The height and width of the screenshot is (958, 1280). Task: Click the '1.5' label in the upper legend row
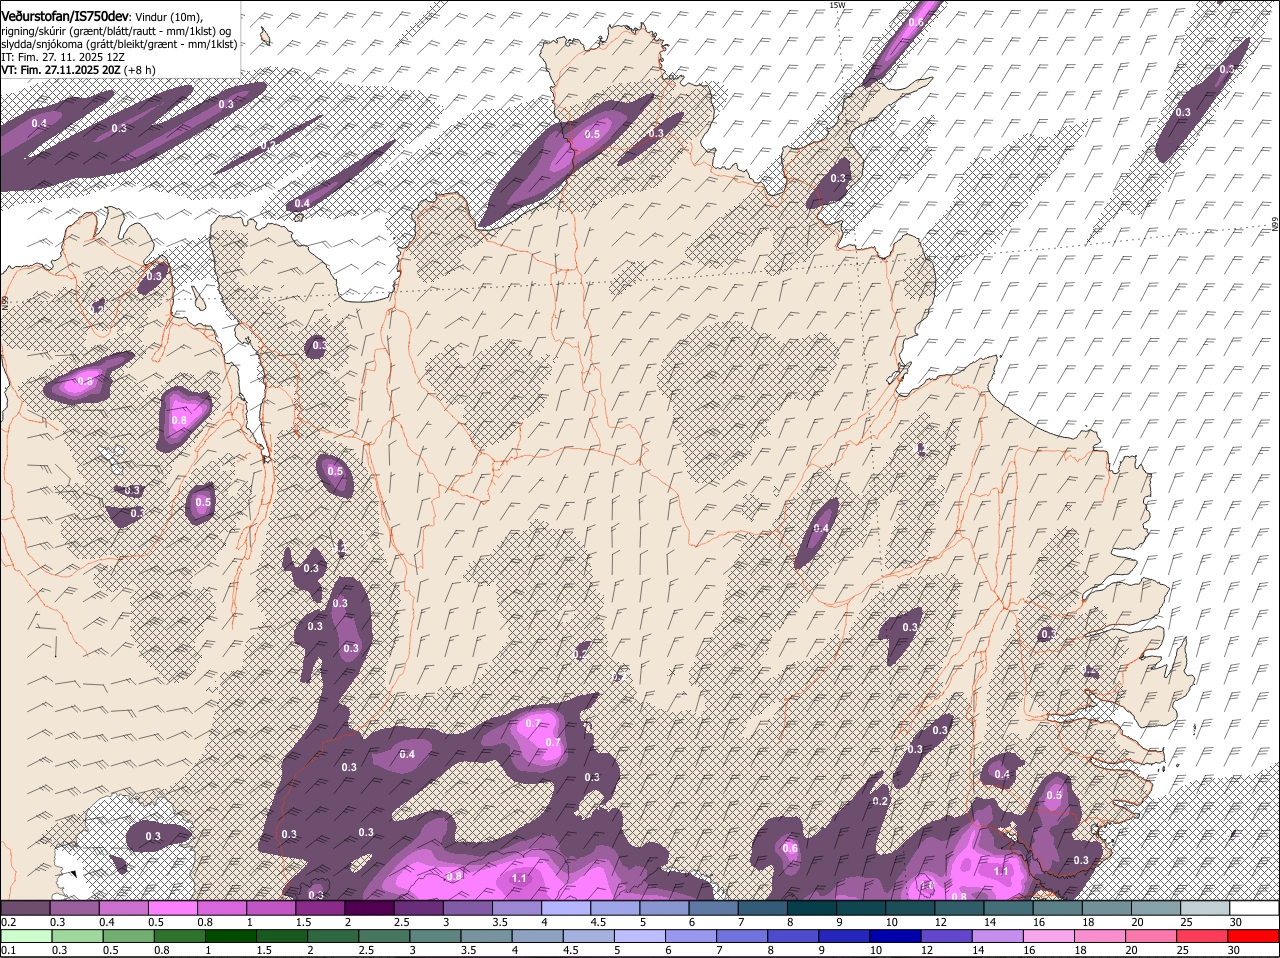(x=303, y=921)
